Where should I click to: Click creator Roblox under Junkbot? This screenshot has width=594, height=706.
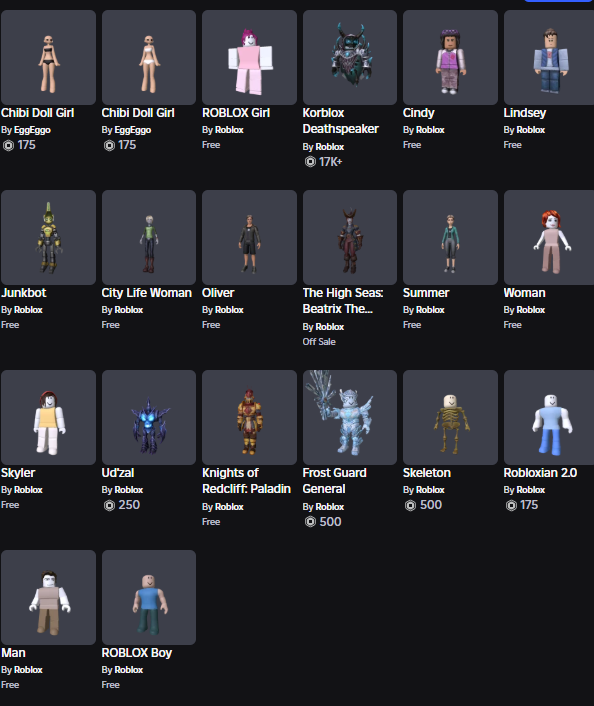pyautogui.click(x=28, y=310)
